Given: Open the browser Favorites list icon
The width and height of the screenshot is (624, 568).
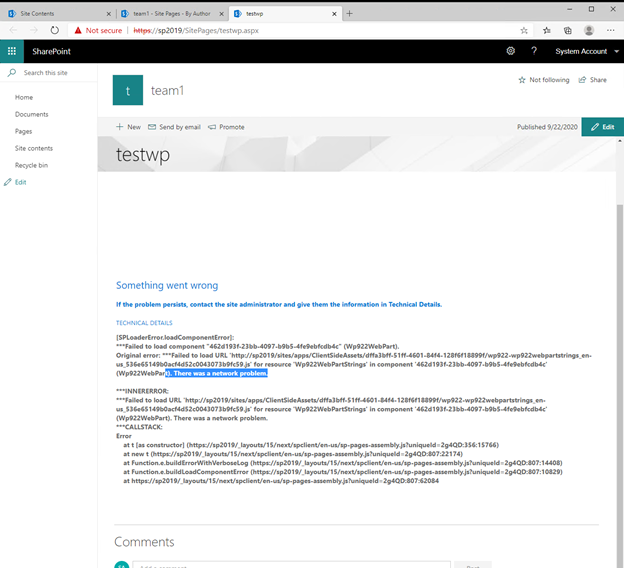Looking at the screenshot, I should coord(547,30).
